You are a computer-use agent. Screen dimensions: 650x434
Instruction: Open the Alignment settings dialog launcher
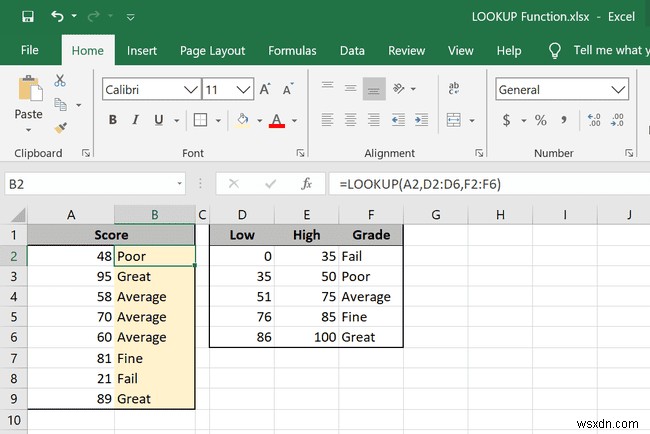(x=479, y=153)
